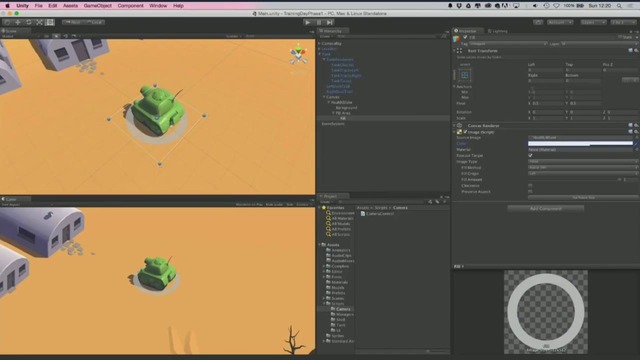
Task: Click the Create button in Project panel
Action: point(326,202)
